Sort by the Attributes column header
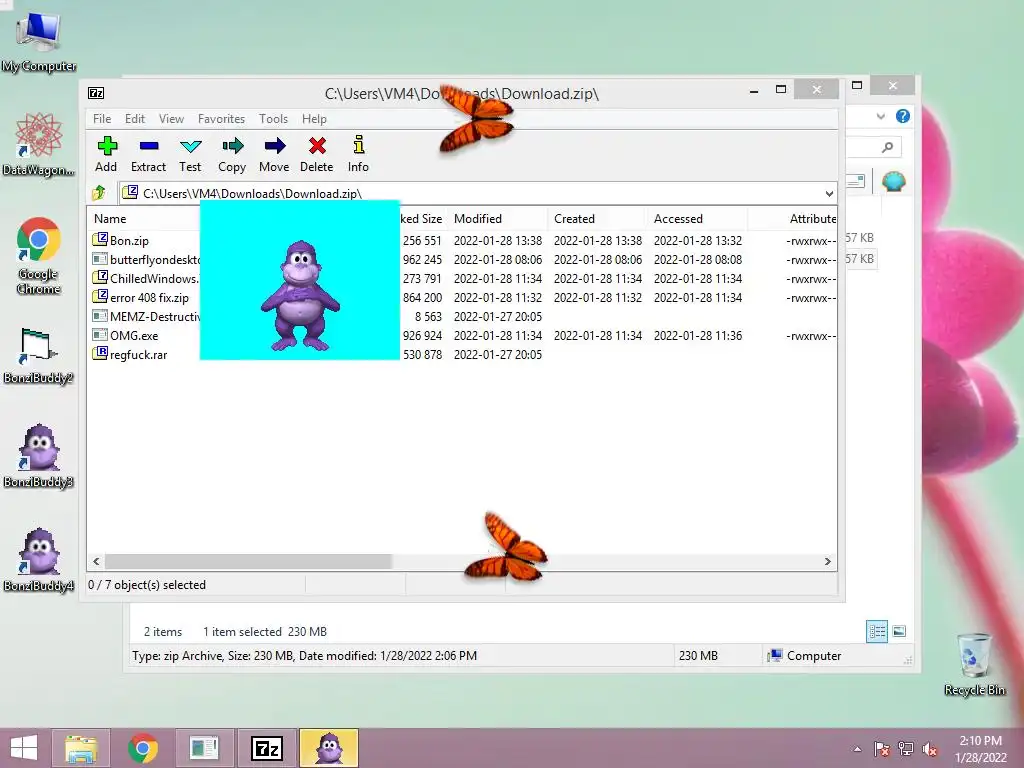 click(811, 219)
